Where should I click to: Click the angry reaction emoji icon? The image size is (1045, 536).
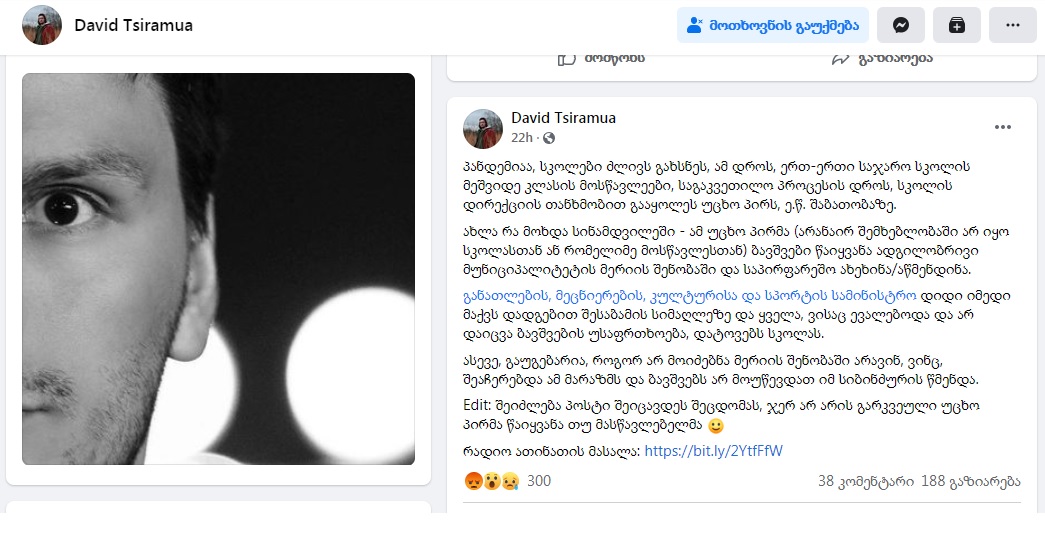pyautogui.click(x=473, y=481)
